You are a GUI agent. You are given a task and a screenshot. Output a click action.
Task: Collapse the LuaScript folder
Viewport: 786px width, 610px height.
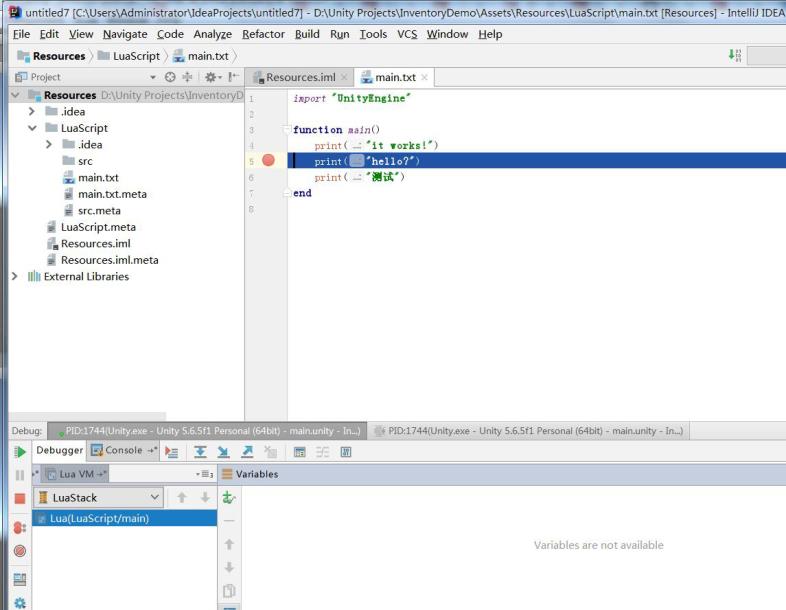click(33, 128)
